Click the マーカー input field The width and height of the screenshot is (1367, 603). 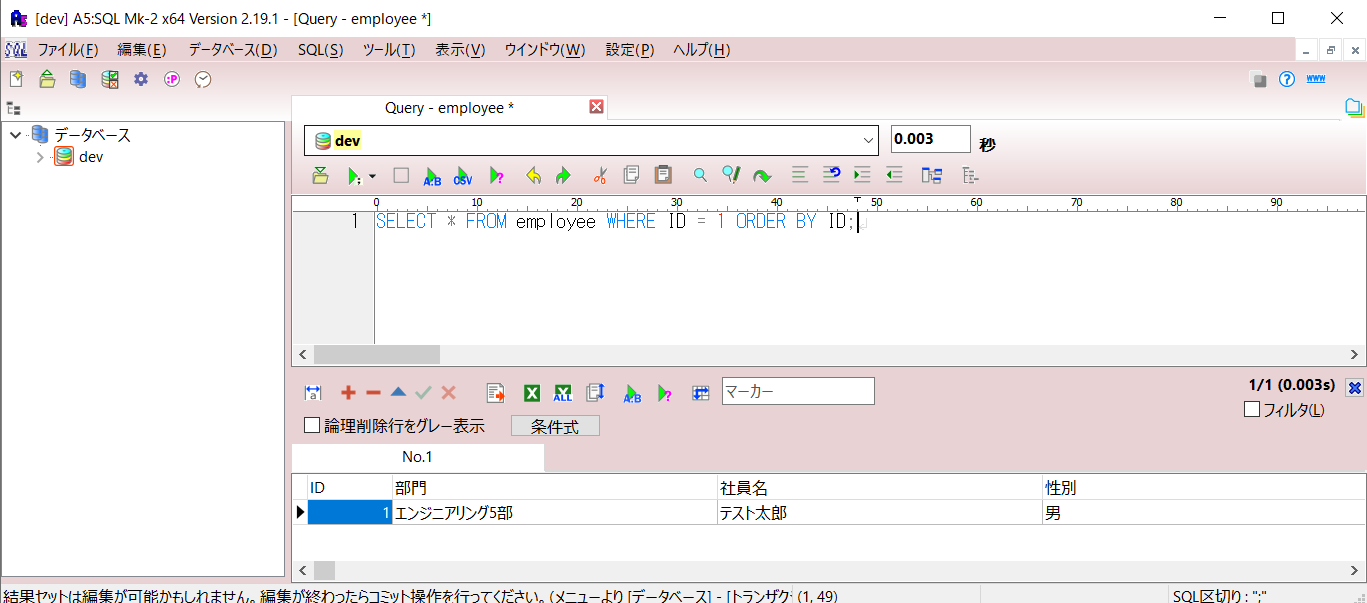pos(797,391)
